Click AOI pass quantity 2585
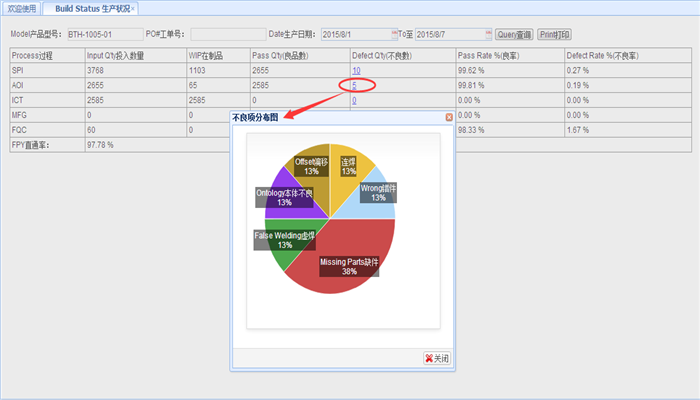Image resolution: width=700 pixels, height=400 pixels. pos(261,85)
